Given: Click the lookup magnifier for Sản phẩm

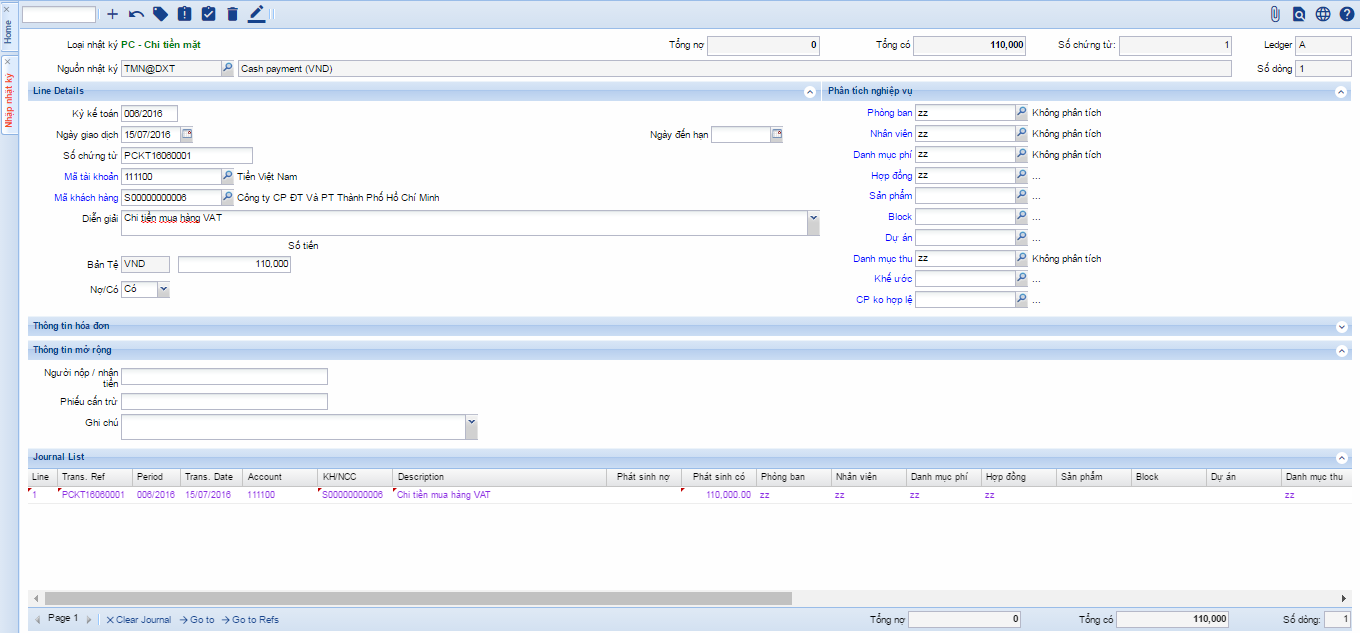Looking at the screenshot, I should tap(1021, 196).
